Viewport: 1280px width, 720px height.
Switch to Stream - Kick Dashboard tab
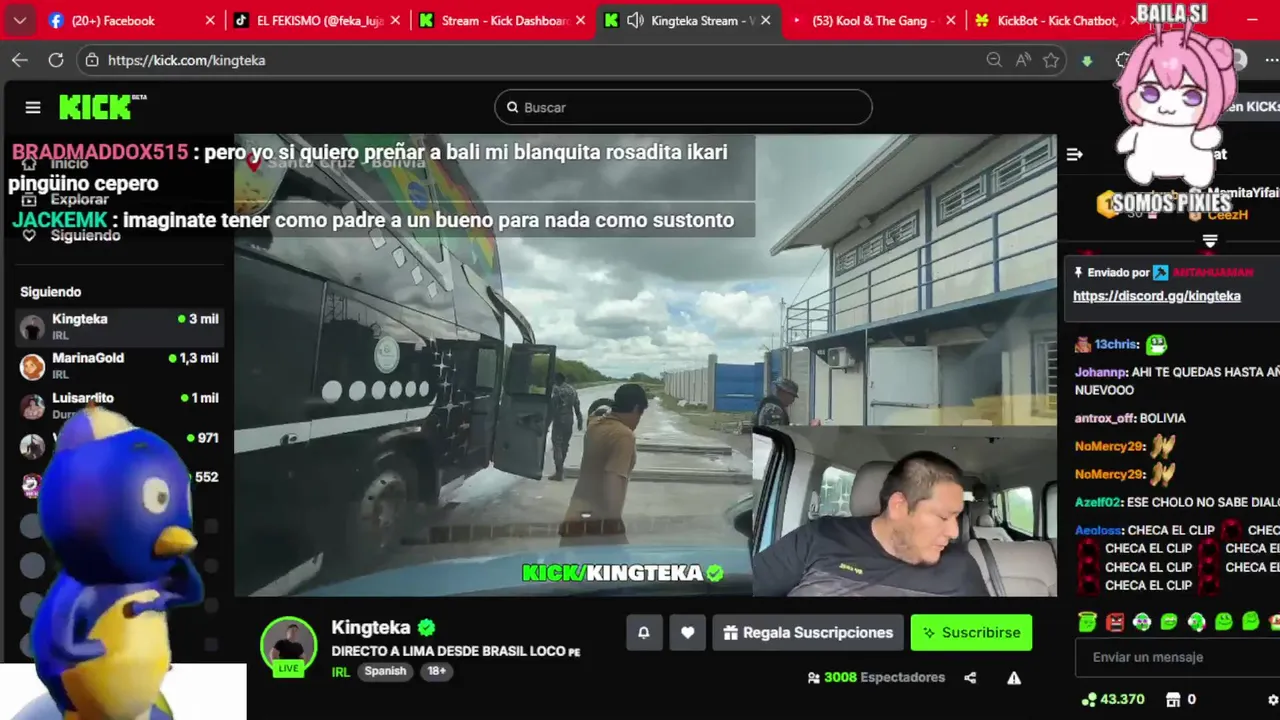click(504, 20)
